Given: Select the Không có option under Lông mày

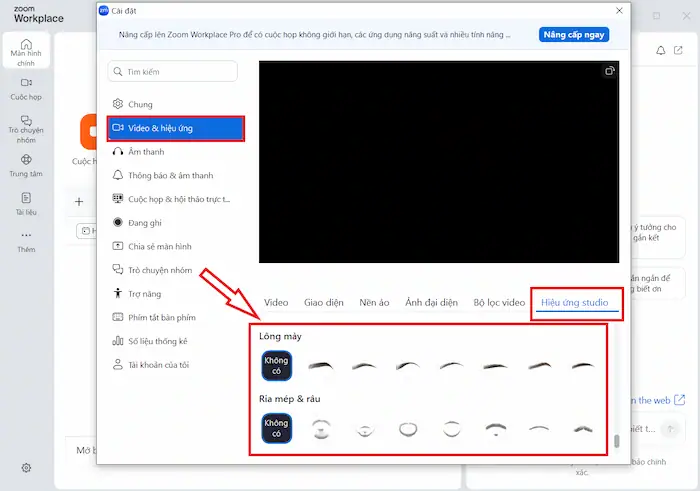Looking at the screenshot, I should 276,365.
